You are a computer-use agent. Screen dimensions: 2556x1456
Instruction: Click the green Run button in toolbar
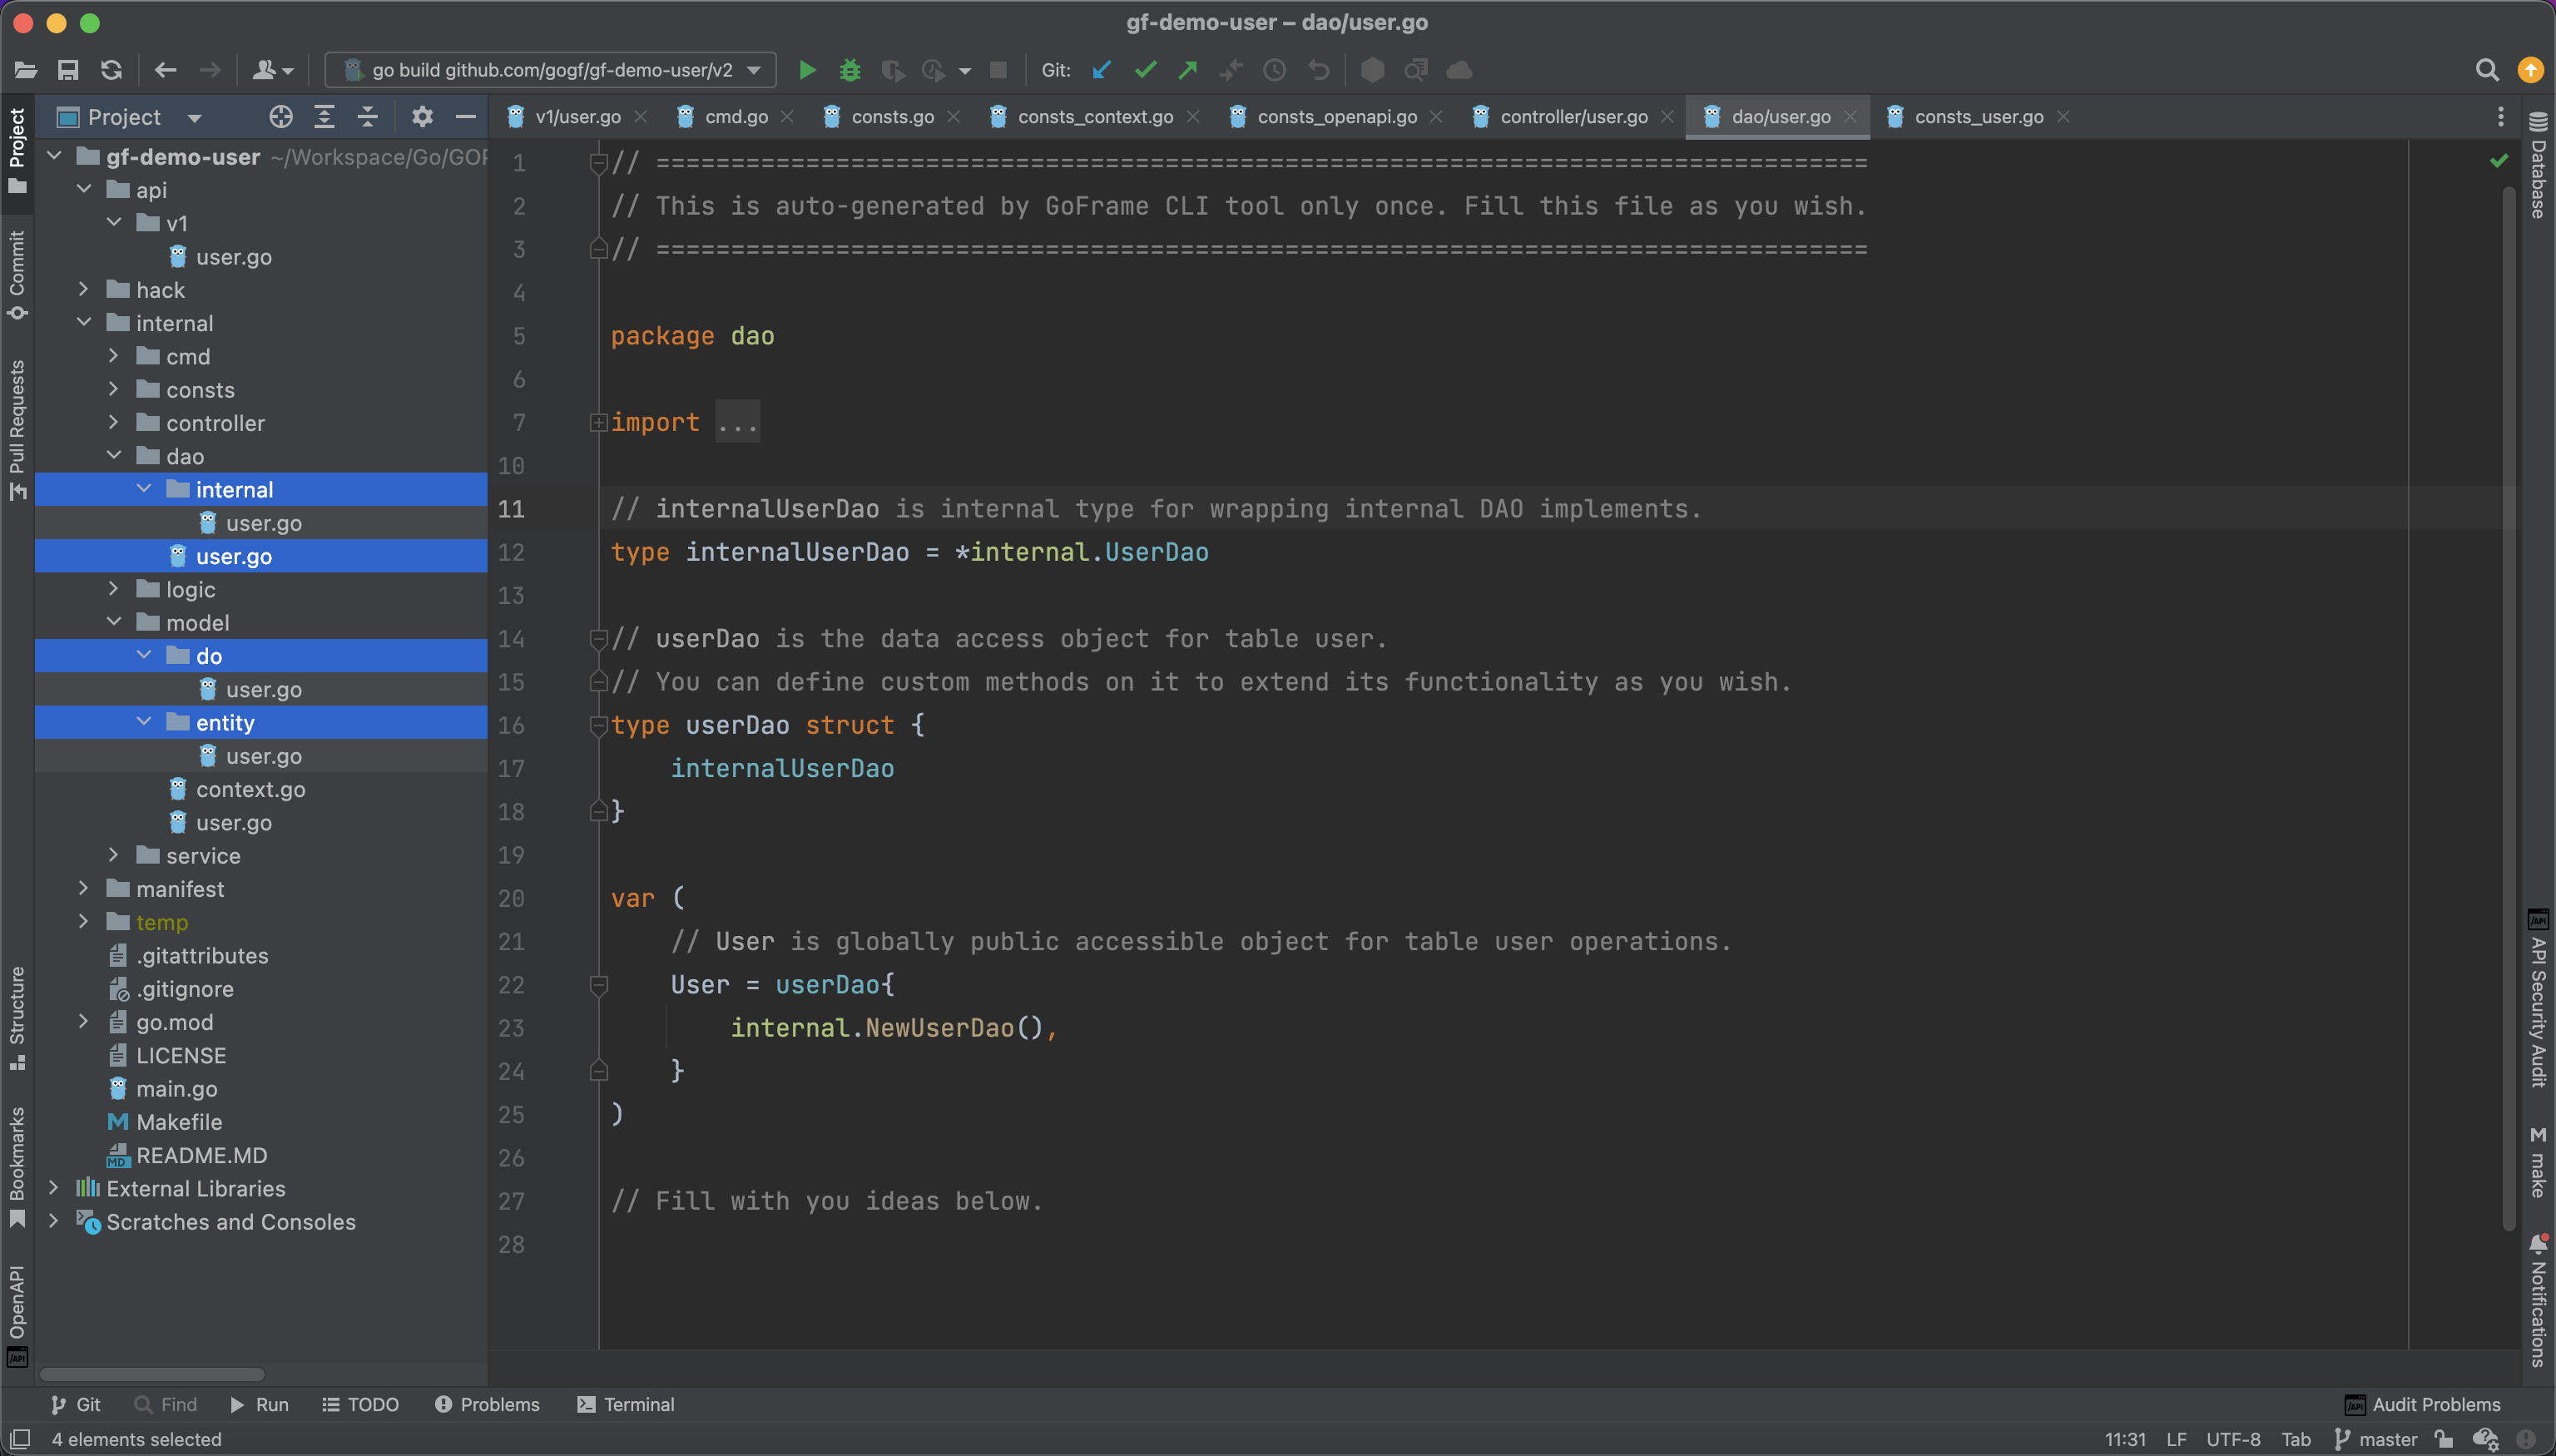click(807, 70)
